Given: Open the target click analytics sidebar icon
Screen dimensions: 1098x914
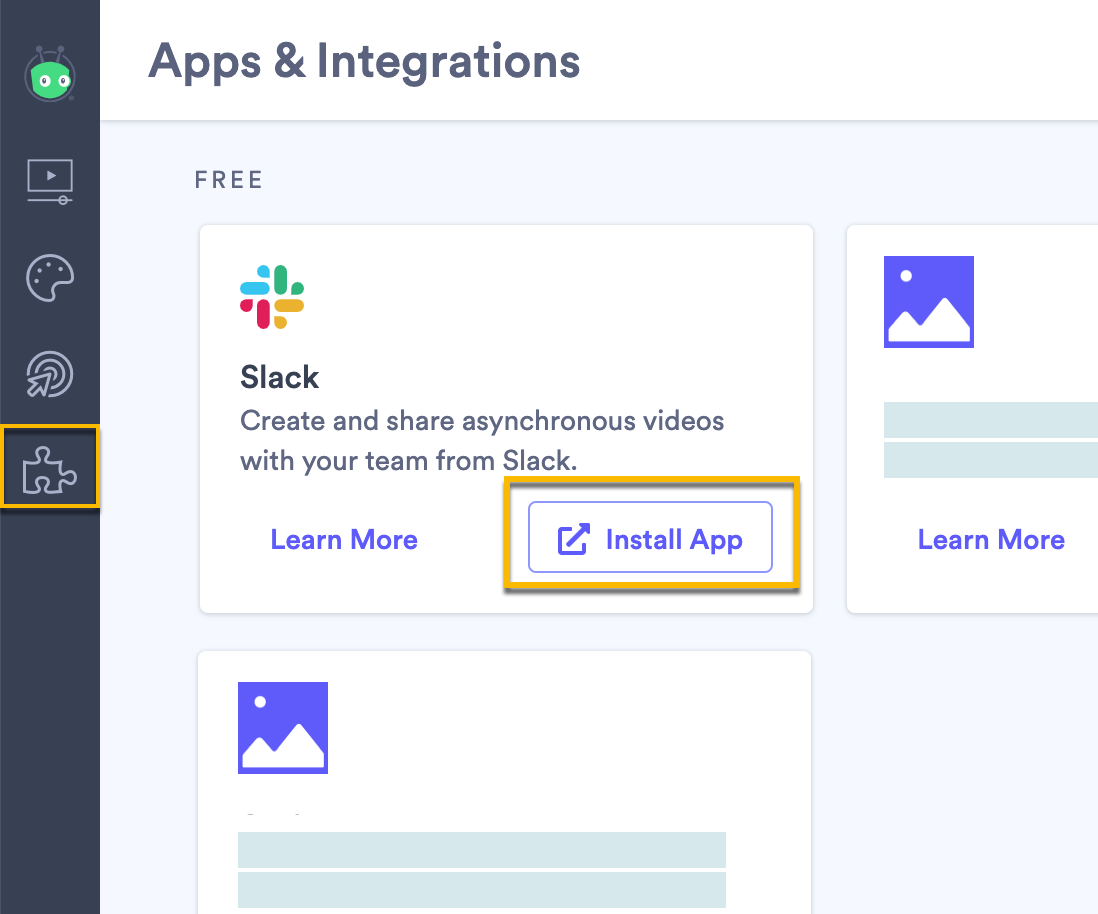Looking at the screenshot, I should (50, 375).
